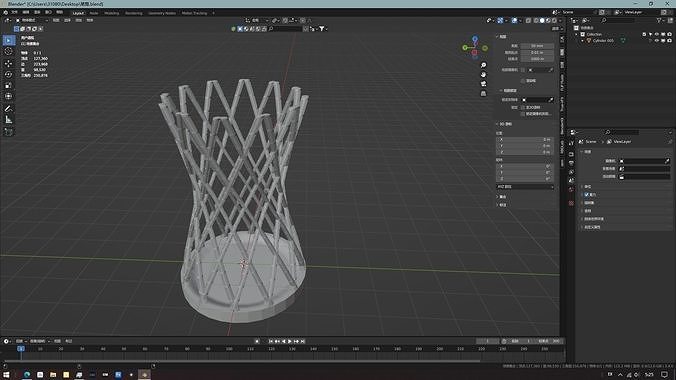Switch to the Motion Tracking workspace tab
This screenshot has height=380, width=676.
coord(194,13)
